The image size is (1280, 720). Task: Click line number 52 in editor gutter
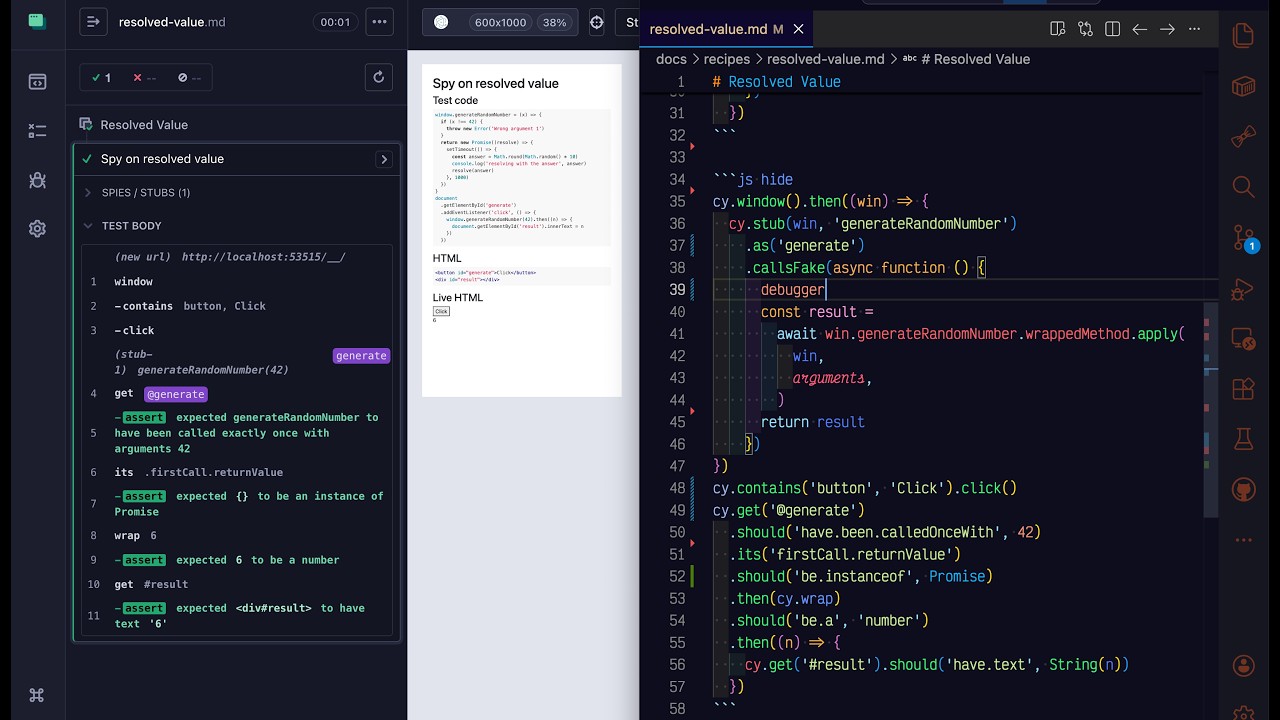[677, 576]
